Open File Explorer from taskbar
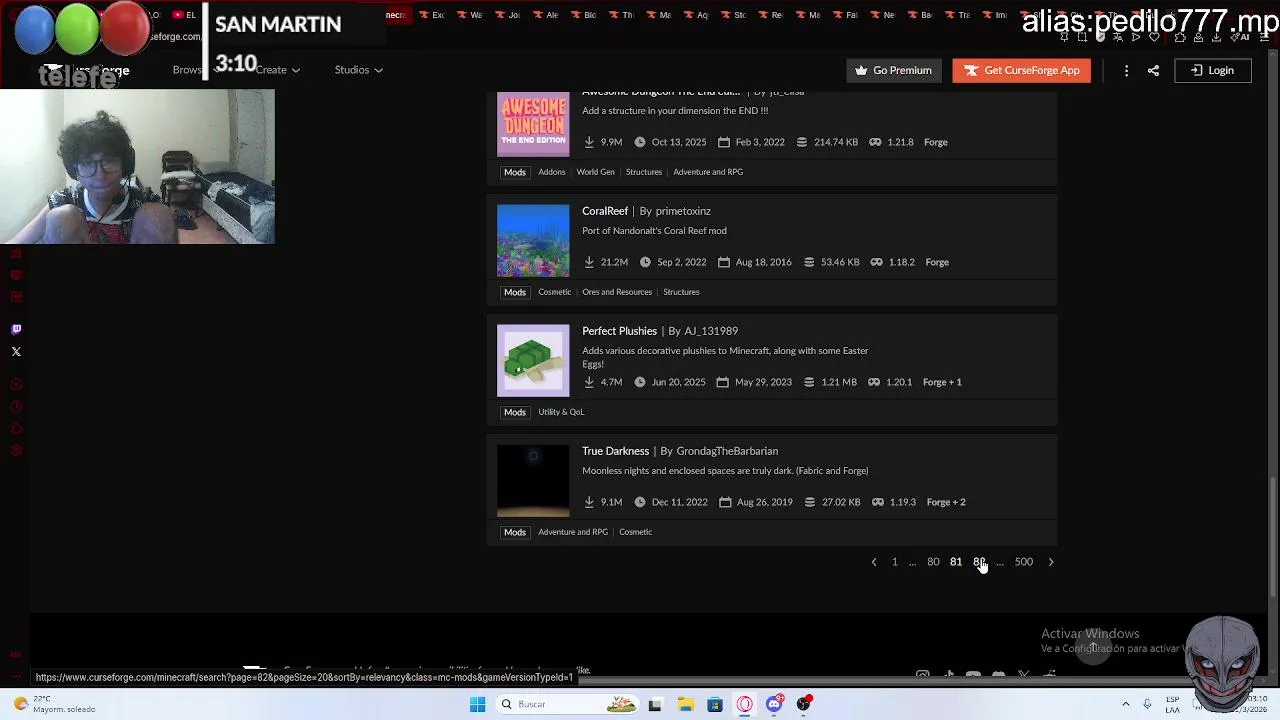The height and width of the screenshot is (720, 1280). click(x=685, y=704)
